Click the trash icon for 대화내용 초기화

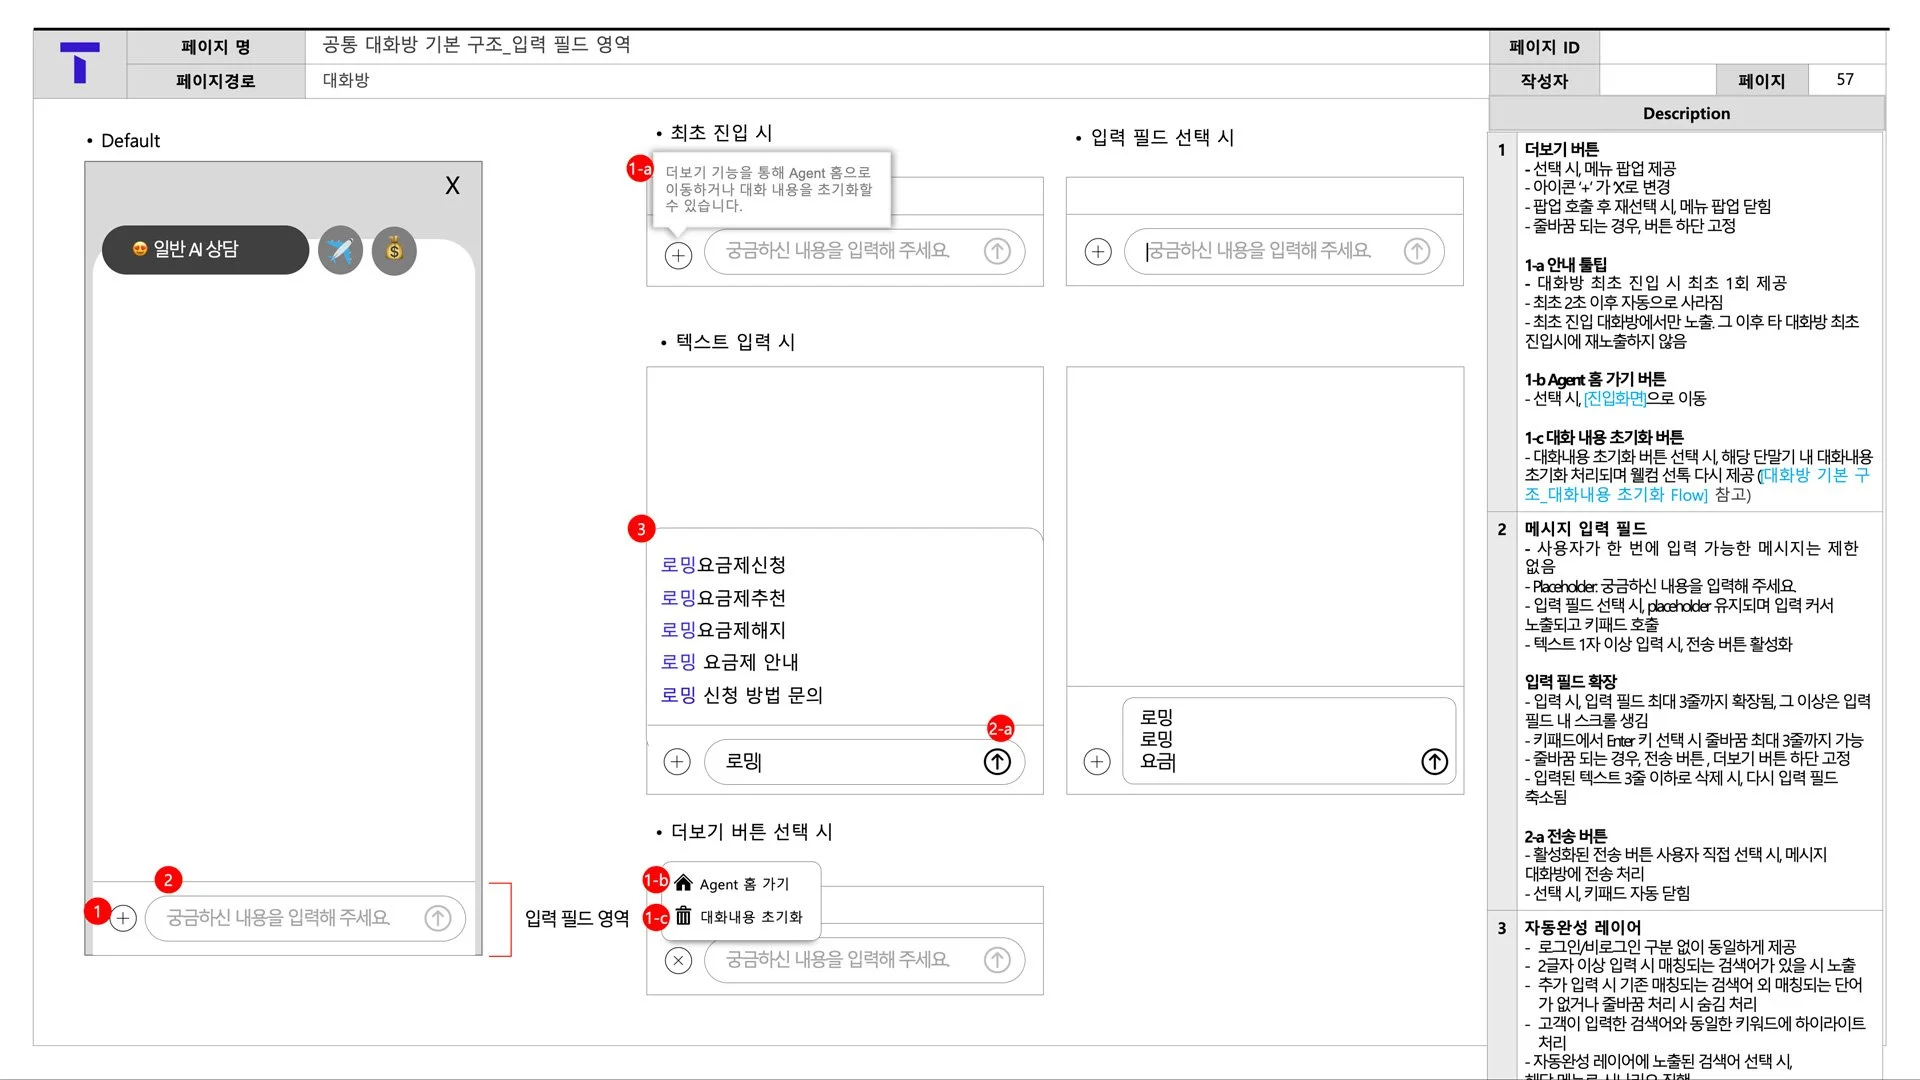684,916
